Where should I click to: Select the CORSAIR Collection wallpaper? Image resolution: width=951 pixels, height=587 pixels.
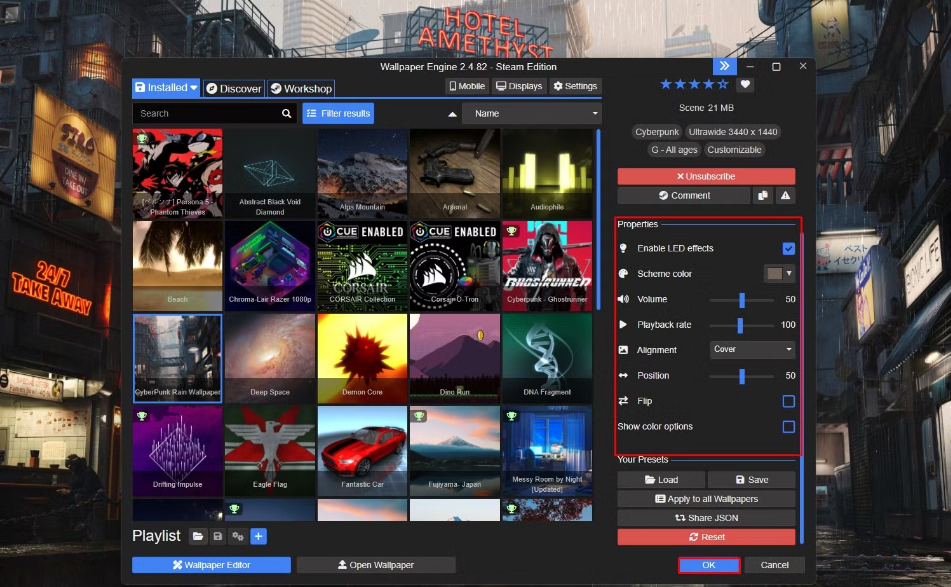point(362,266)
